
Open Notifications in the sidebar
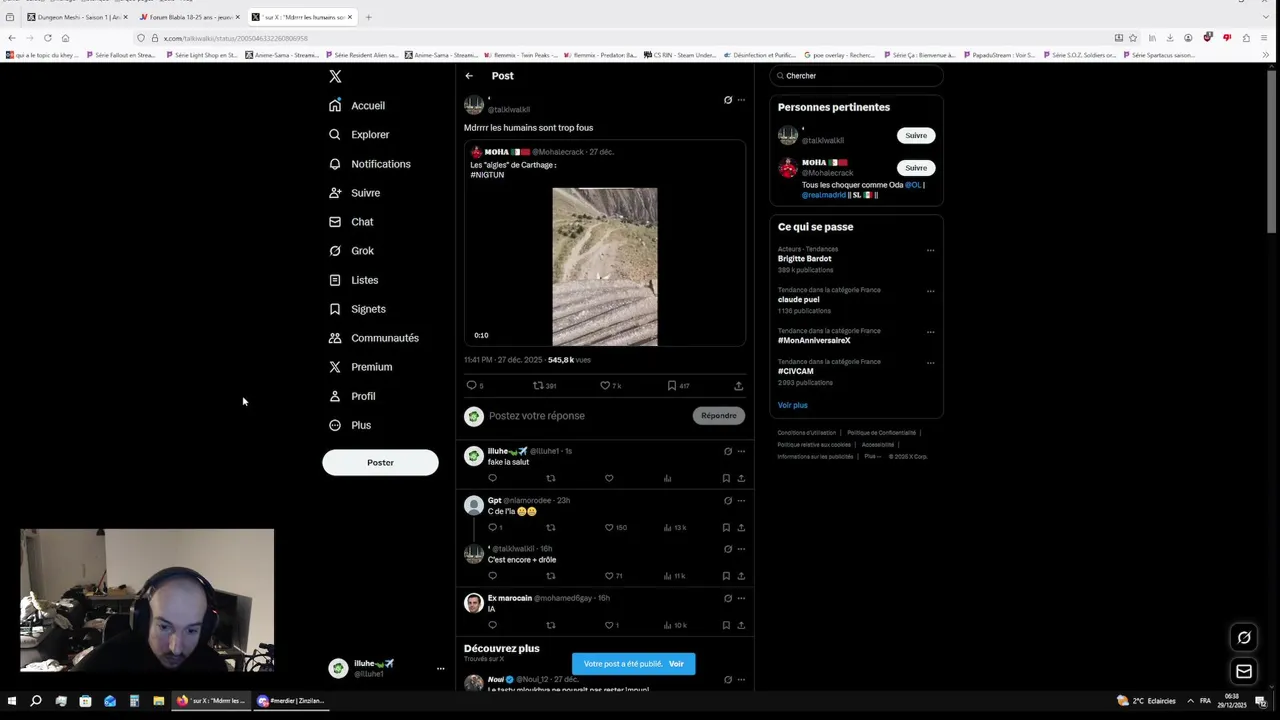pyautogui.click(x=369, y=164)
